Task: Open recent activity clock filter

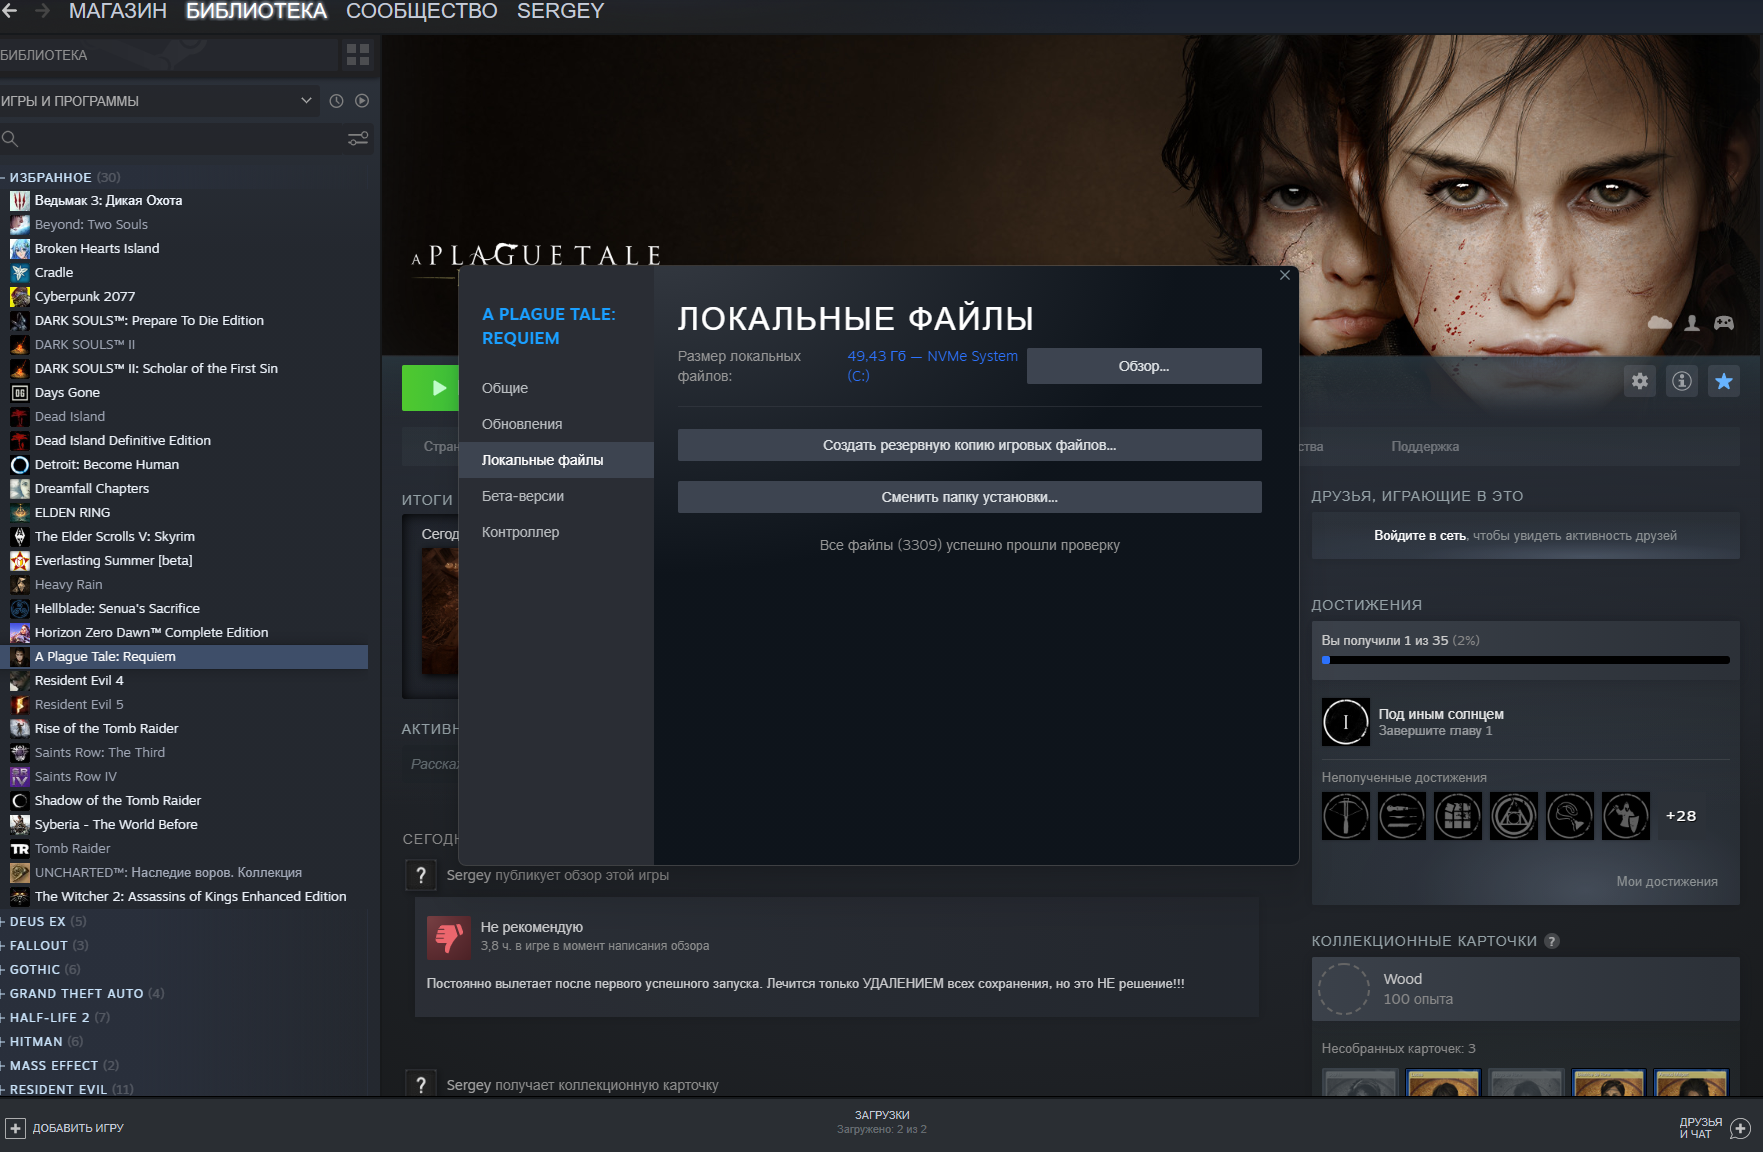Action: (336, 101)
